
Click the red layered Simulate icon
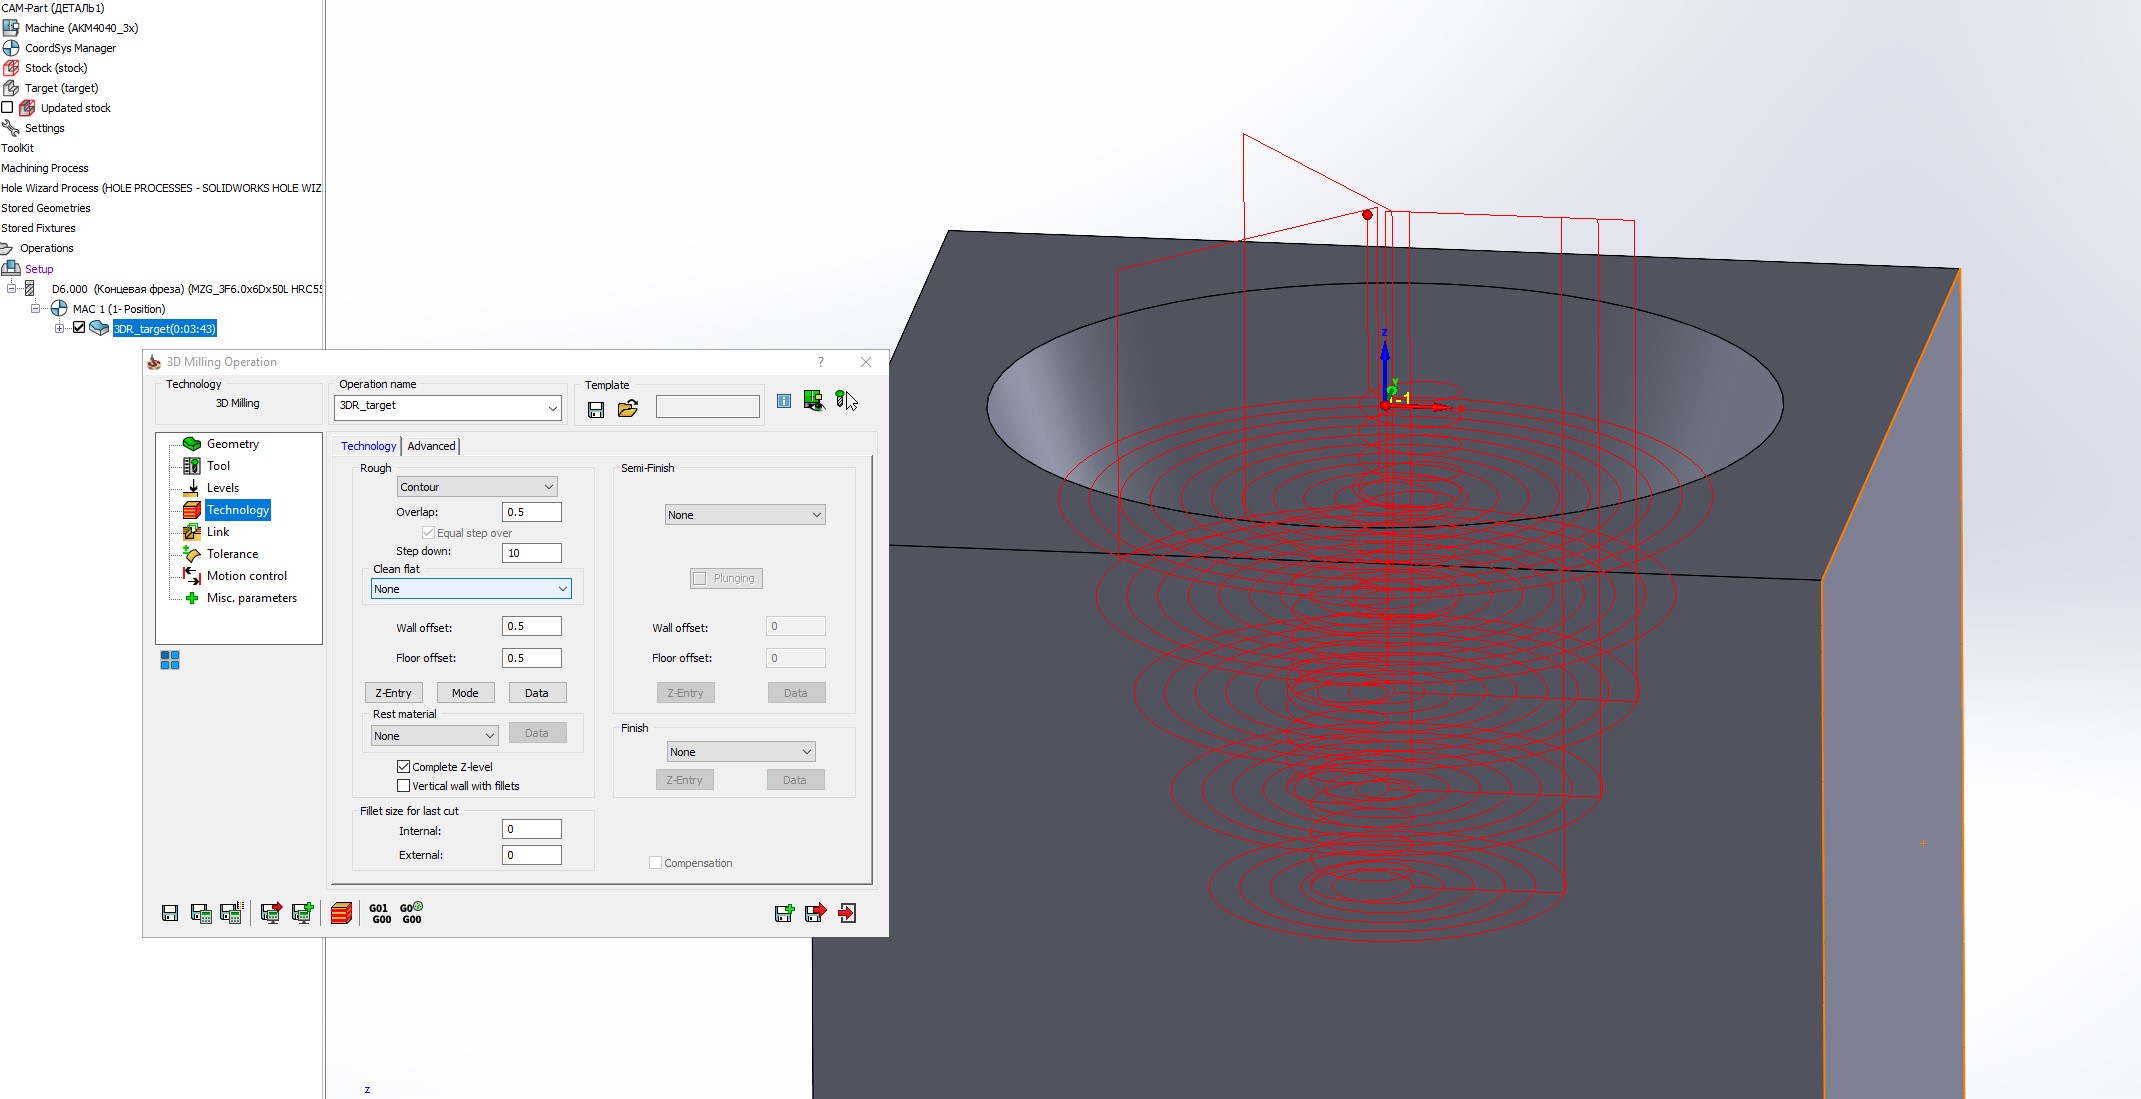(341, 913)
